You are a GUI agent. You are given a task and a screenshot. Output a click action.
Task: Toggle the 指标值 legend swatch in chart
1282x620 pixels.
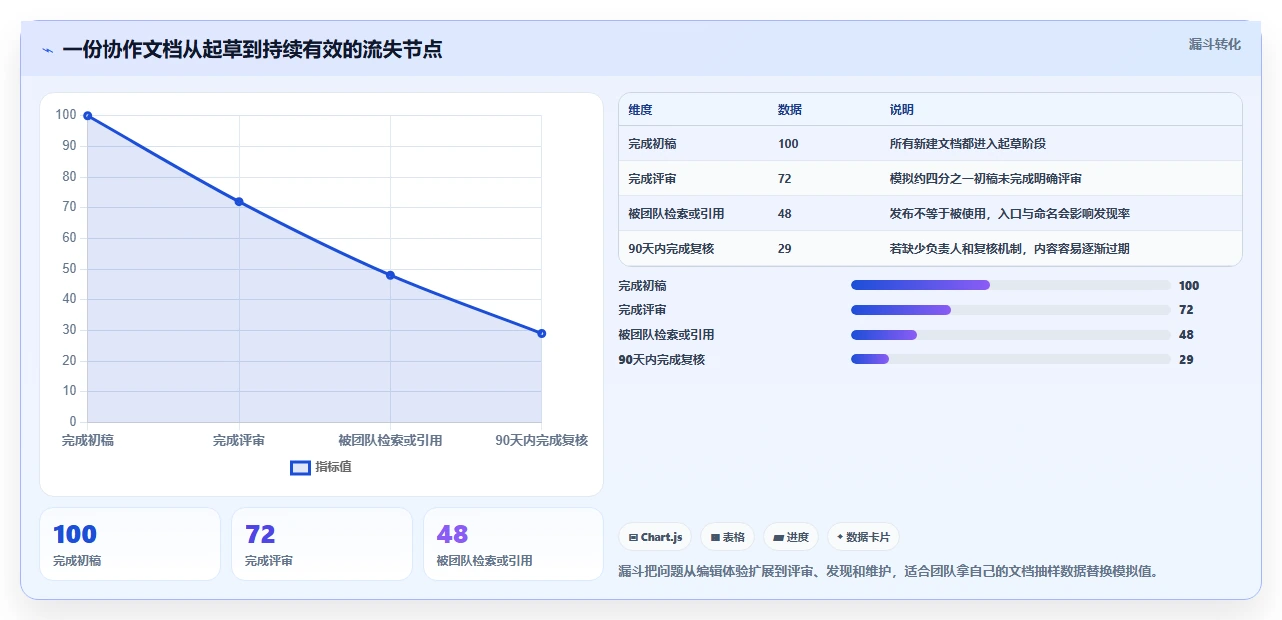coord(300,467)
